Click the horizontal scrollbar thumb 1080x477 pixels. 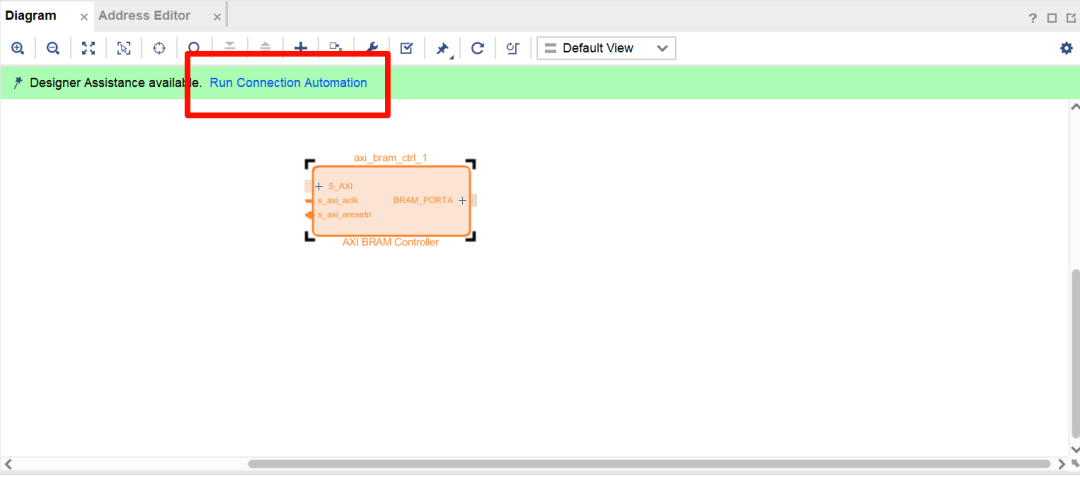[649, 464]
